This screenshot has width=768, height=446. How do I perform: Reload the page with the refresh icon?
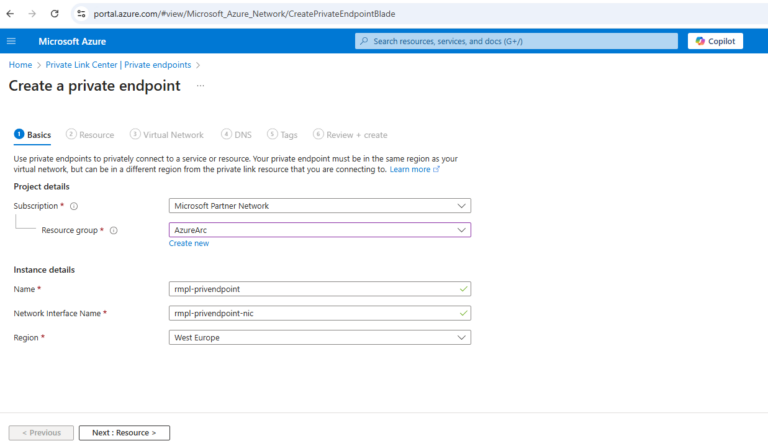pyautogui.click(x=54, y=14)
